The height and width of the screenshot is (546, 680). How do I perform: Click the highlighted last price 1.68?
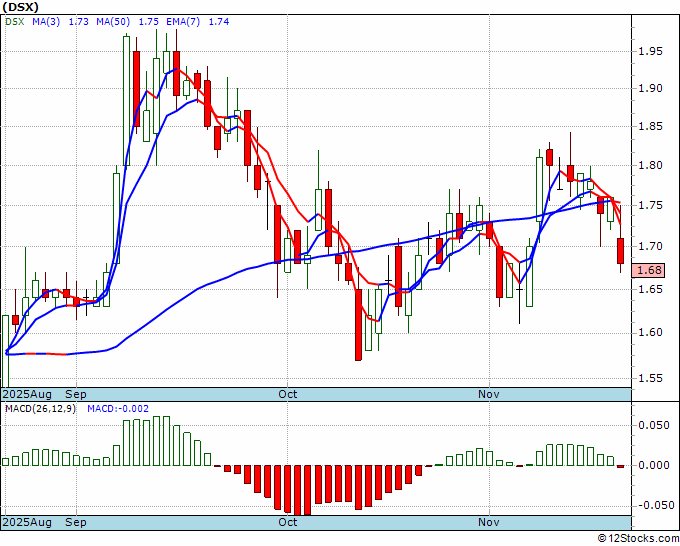click(648, 270)
